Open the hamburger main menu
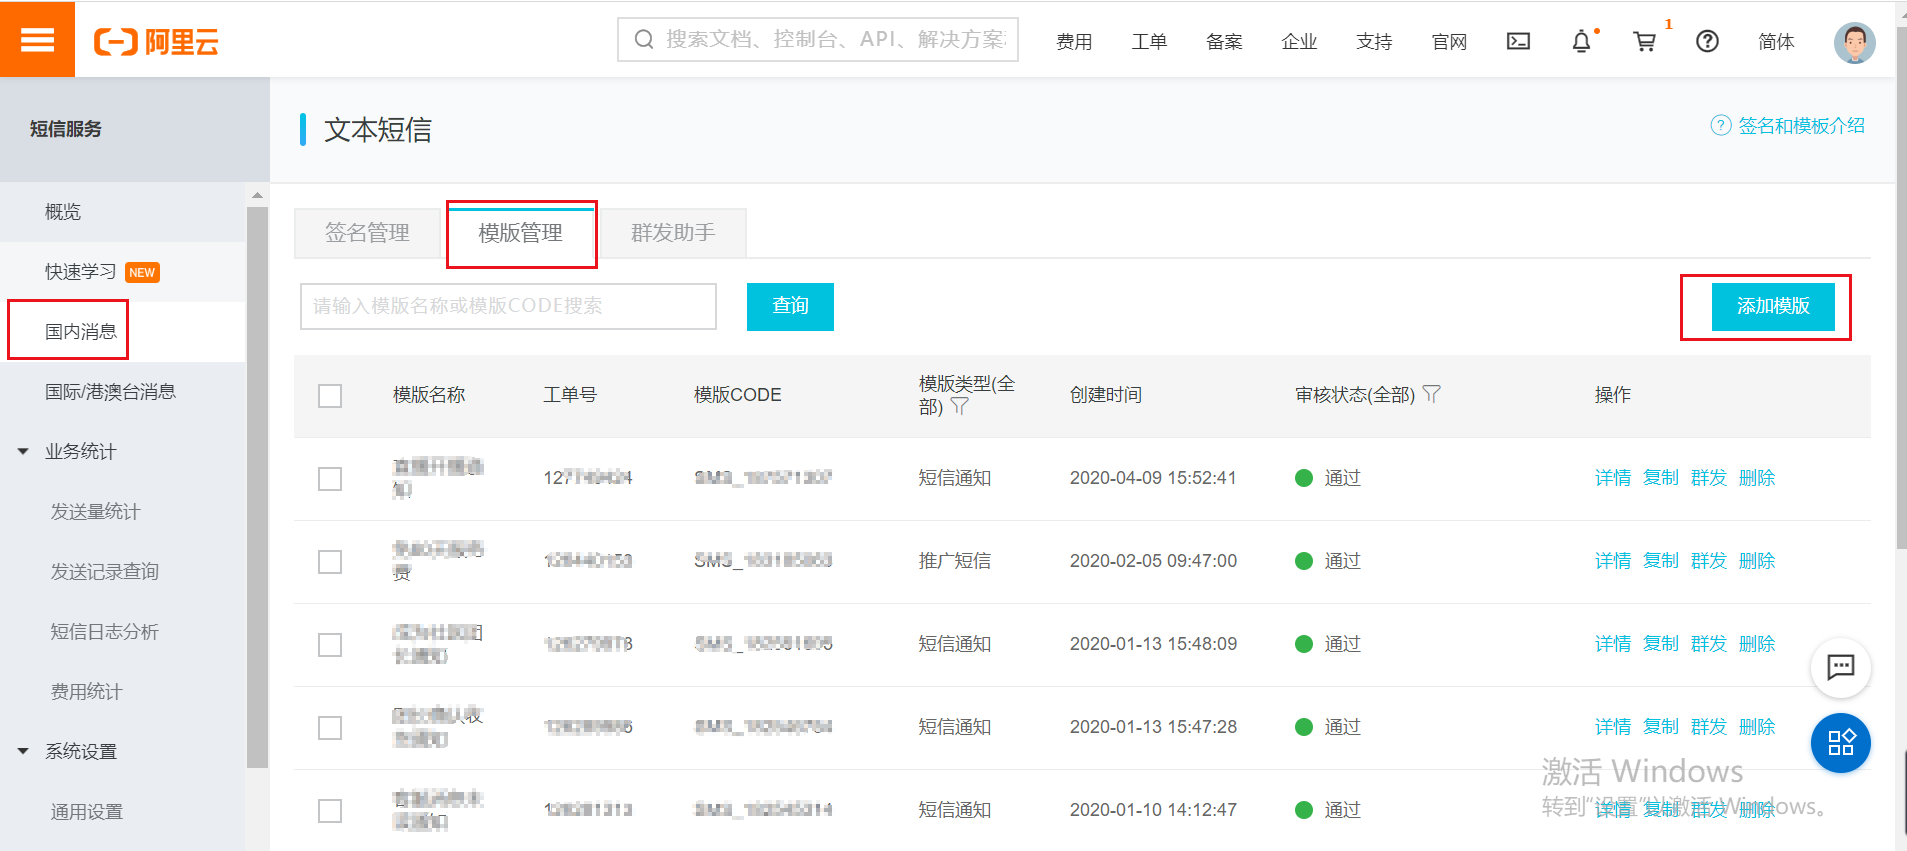This screenshot has width=1907, height=851. tap(37, 39)
